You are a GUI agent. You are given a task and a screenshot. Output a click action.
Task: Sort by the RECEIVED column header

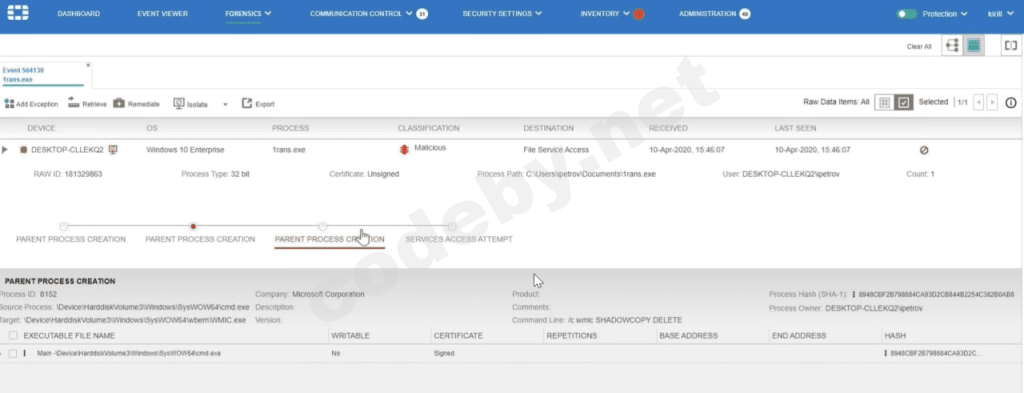[x=668, y=128]
